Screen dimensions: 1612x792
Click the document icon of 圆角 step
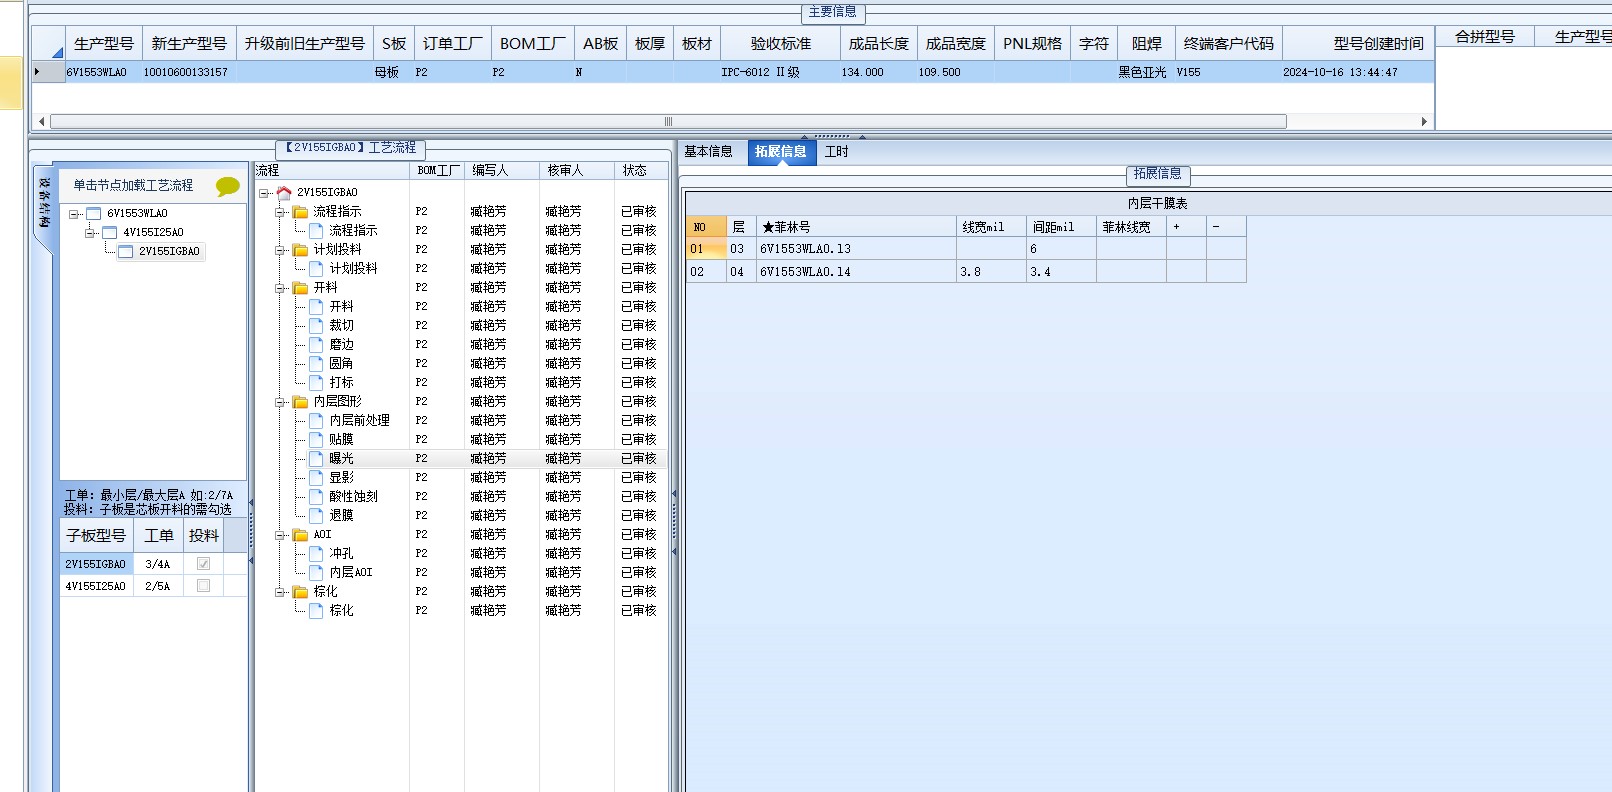point(316,363)
